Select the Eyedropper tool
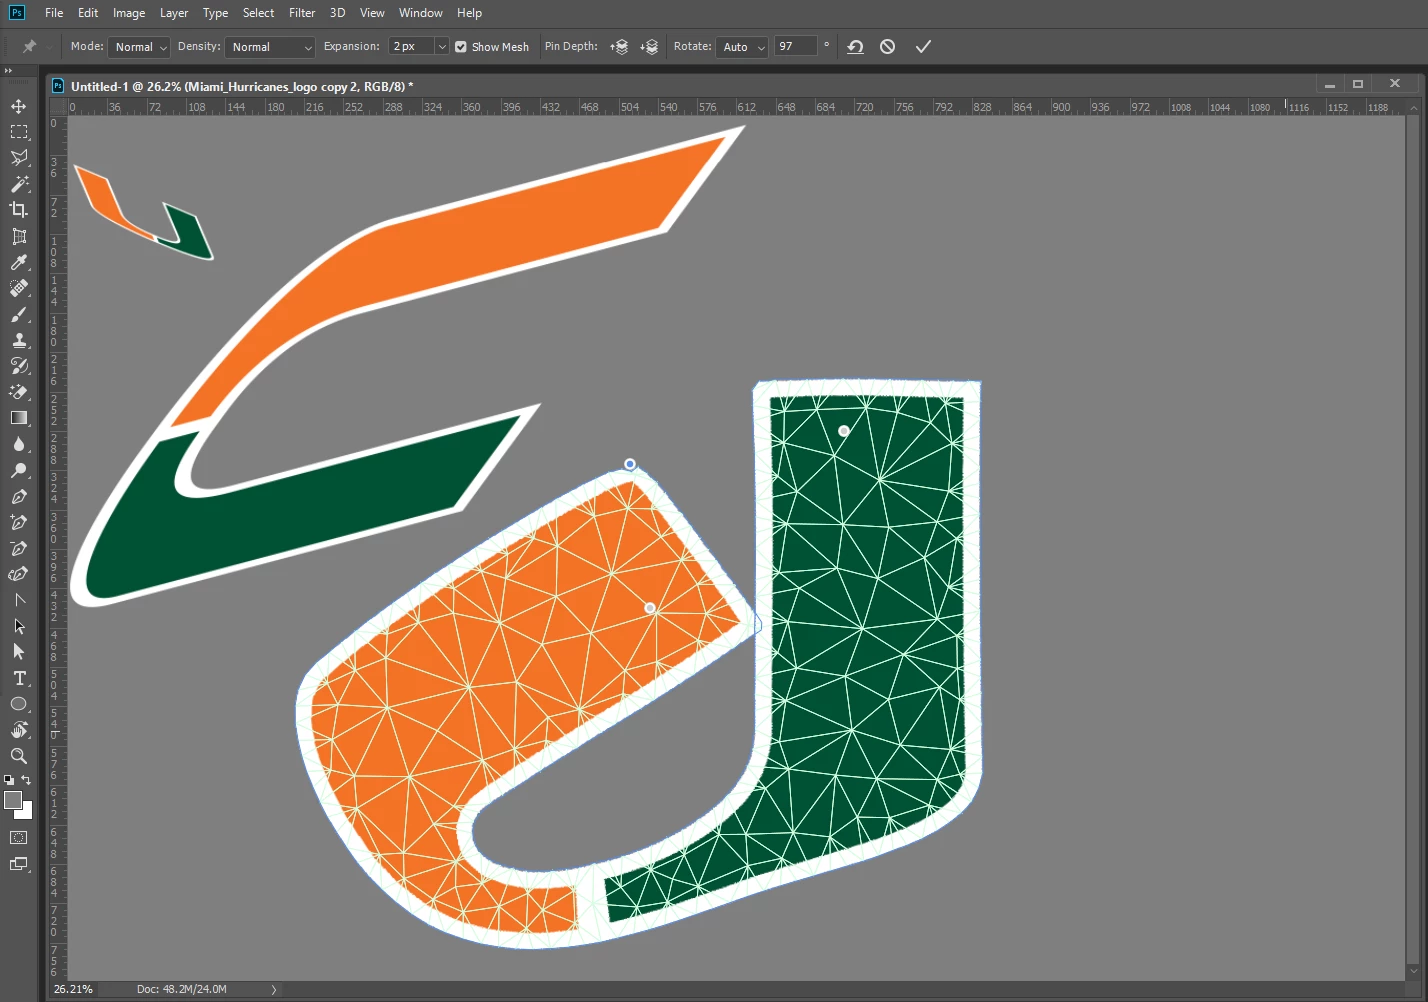The width and height of the screenshot is (1428, 1002). coord(19,262)
